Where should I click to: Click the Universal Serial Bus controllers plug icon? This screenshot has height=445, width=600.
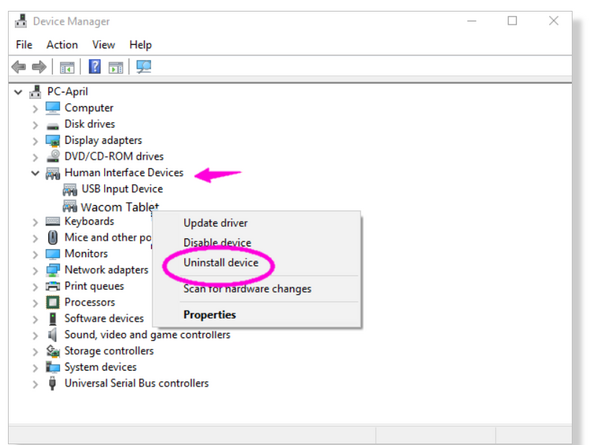tap(53, 383)
